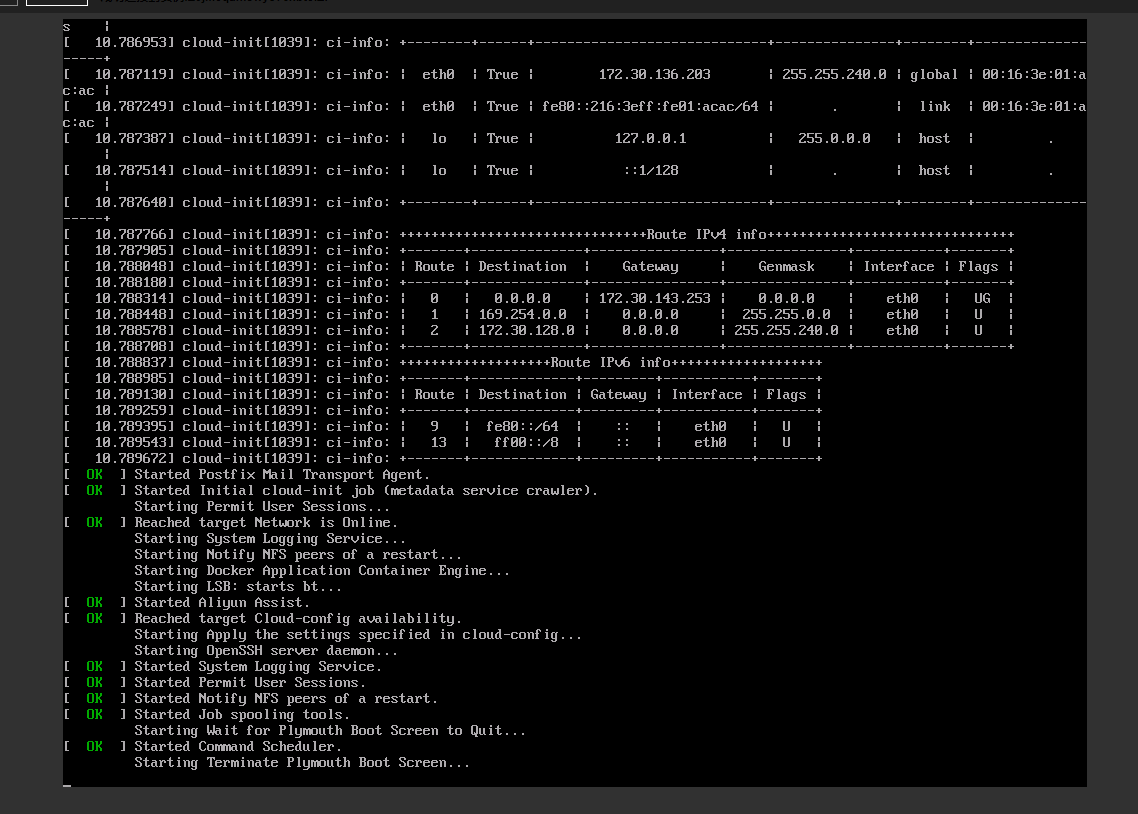Click the "Started Postfix Mail Transport Agent" line
Screen dimensions: 1138x814
(282, 475)
